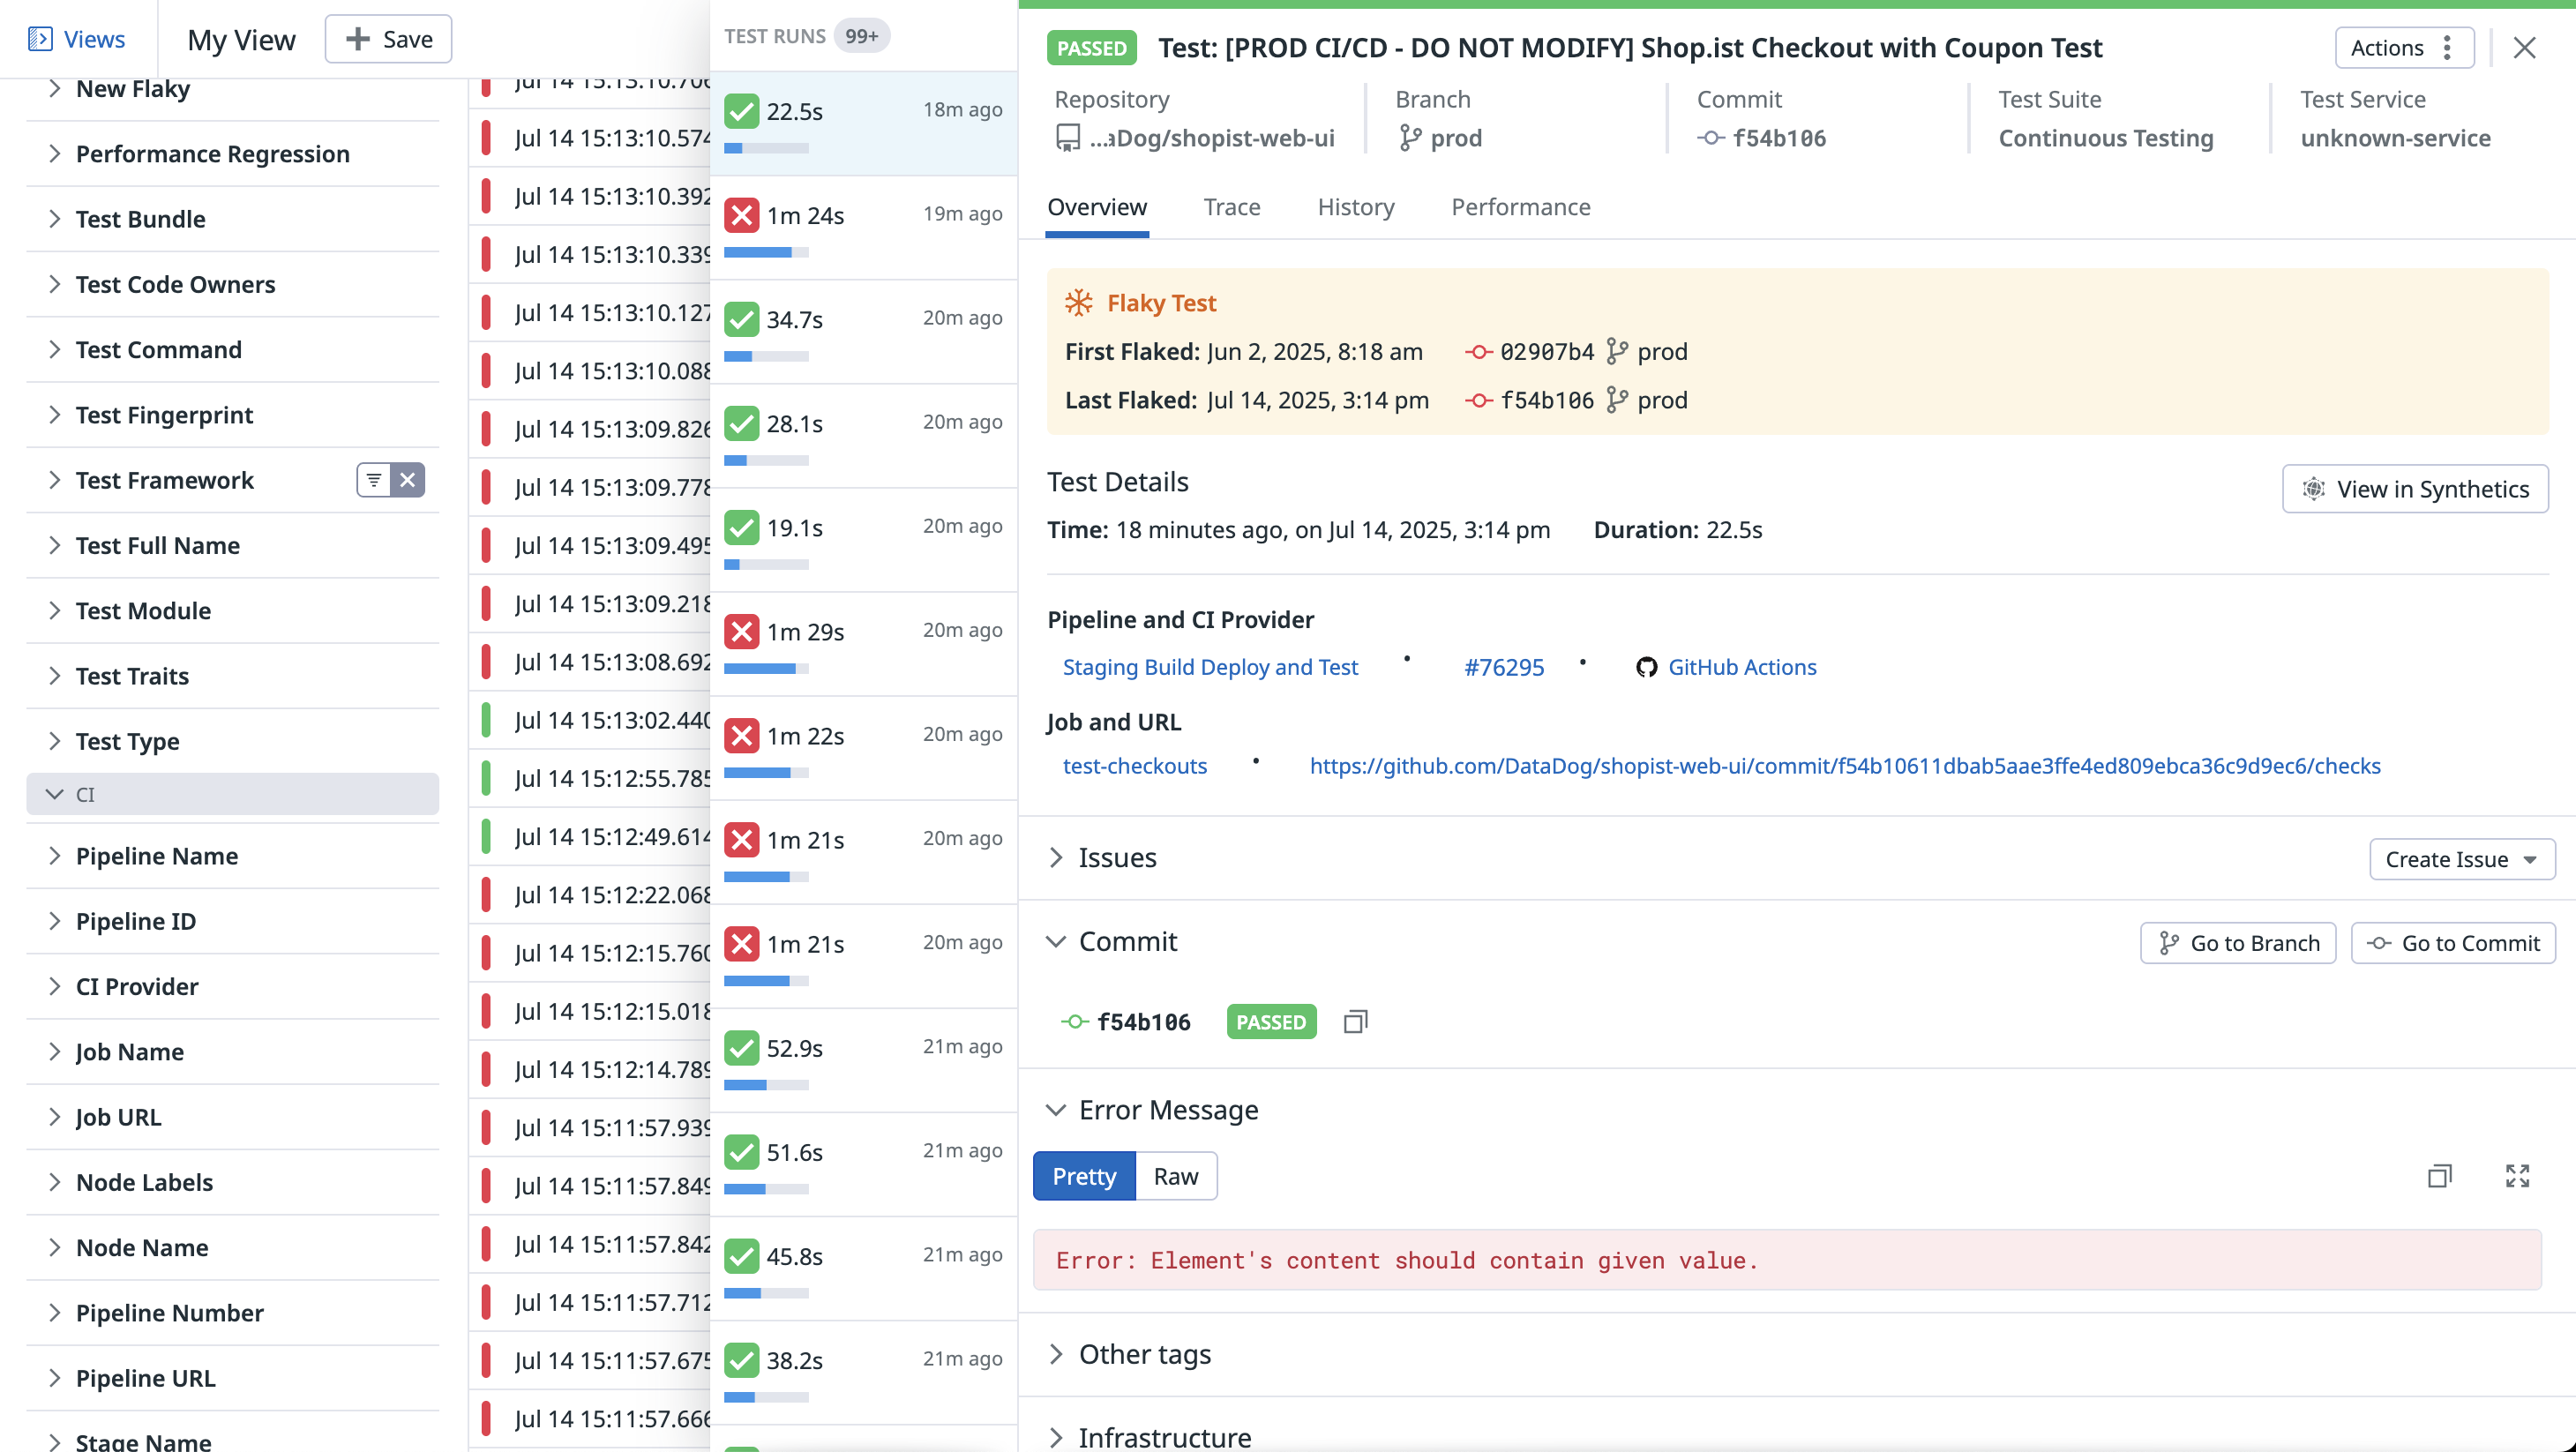
Task: Click the repository icon next to shopist-web-ui
Action: point(1067,138)
